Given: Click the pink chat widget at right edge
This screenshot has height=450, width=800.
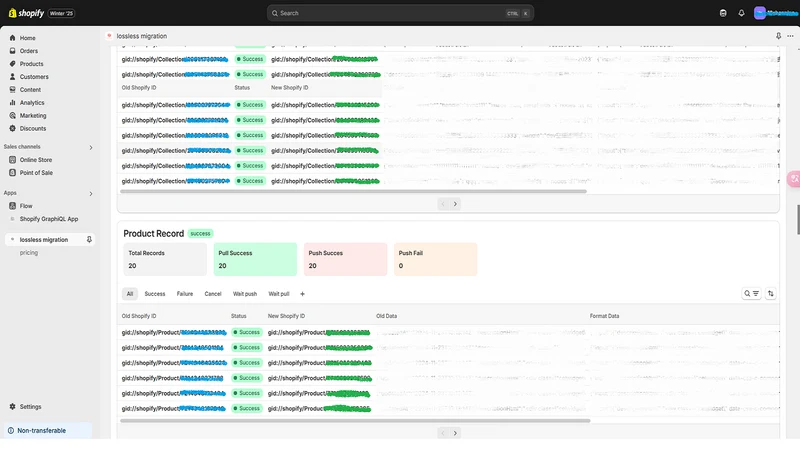Looking at the screenshot, I should click(794, 179).
